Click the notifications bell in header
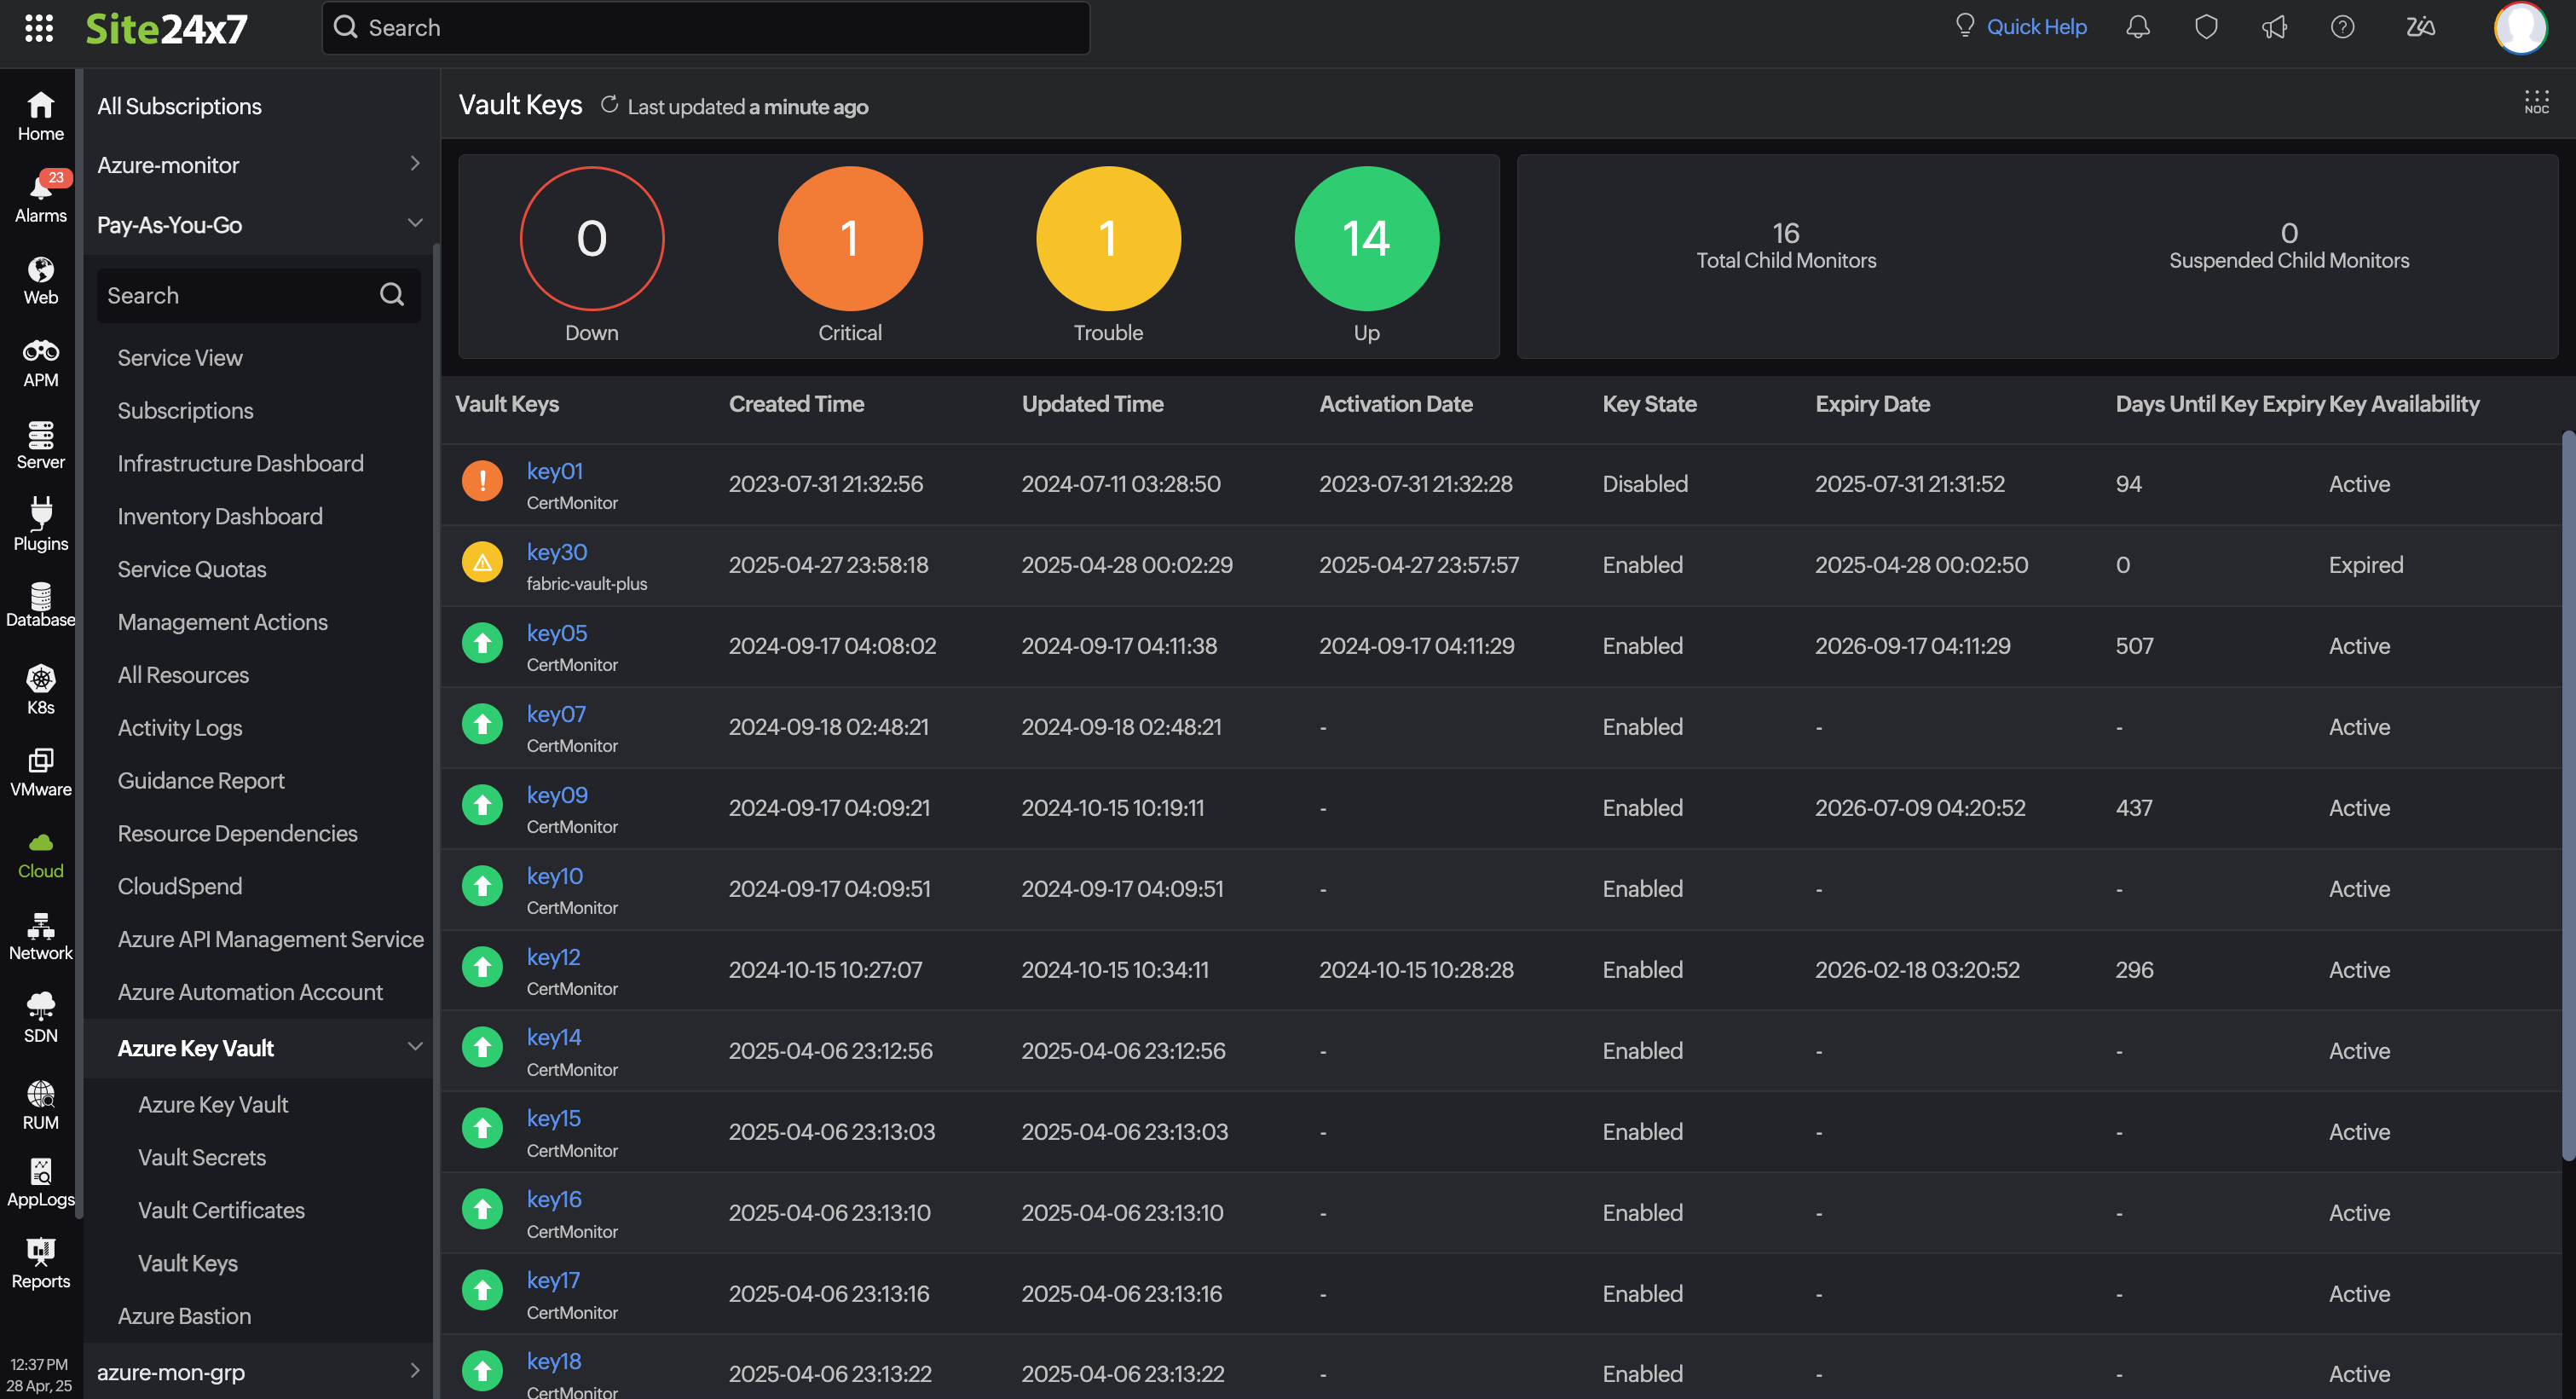 tap(2137, 27)
